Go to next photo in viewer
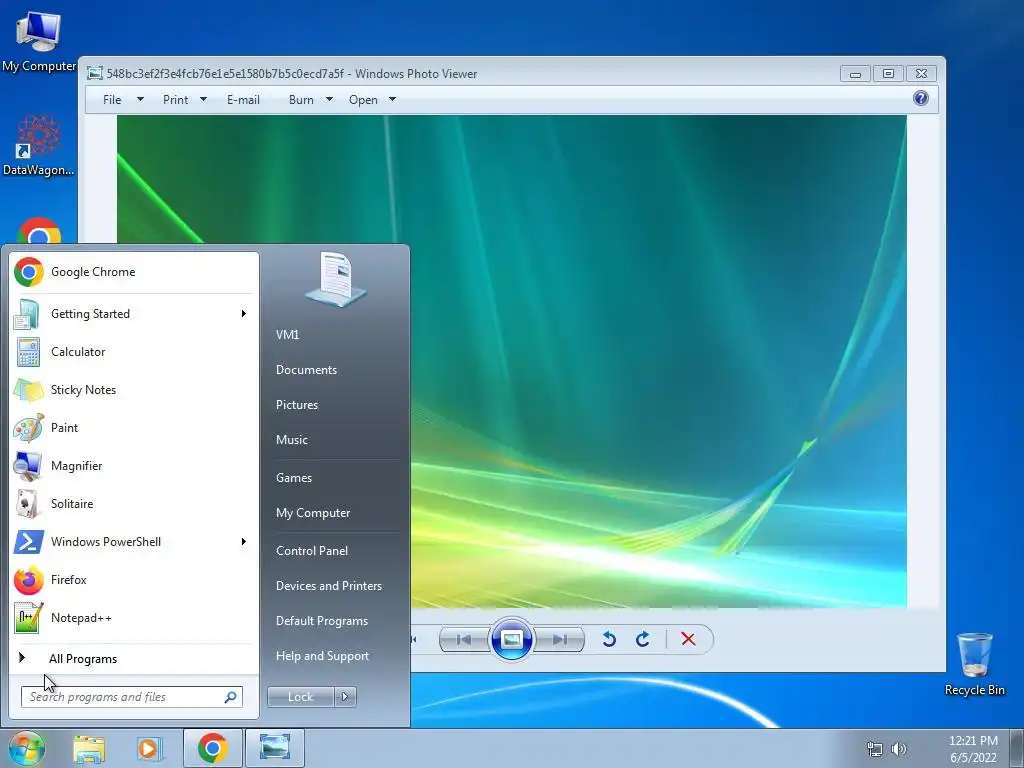Viewport: 1024px width, 768px height. [560, 639]
